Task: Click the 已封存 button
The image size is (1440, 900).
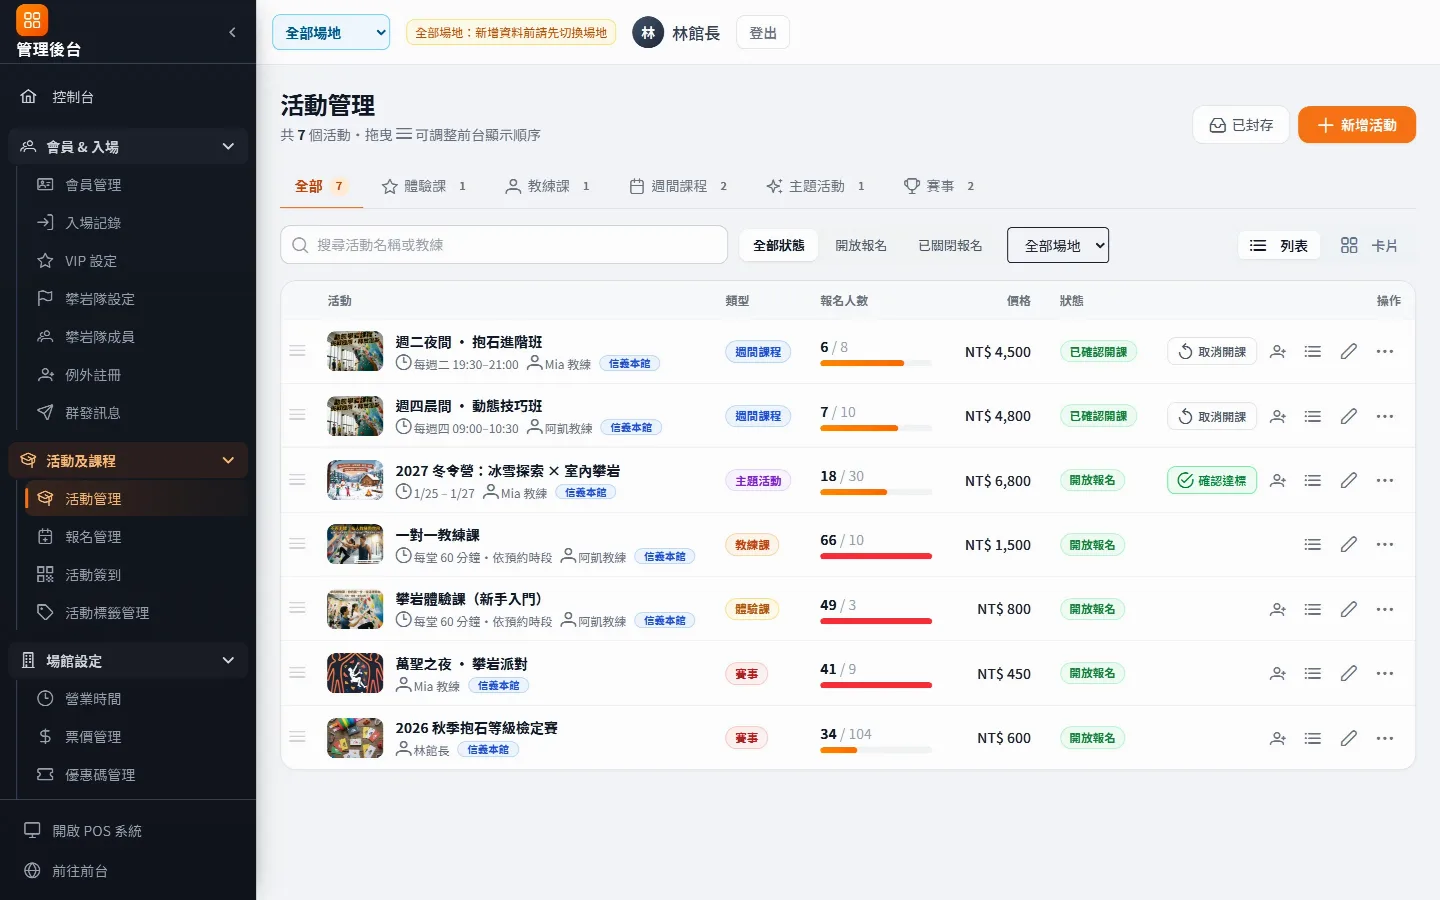Action: point(1241,125)
